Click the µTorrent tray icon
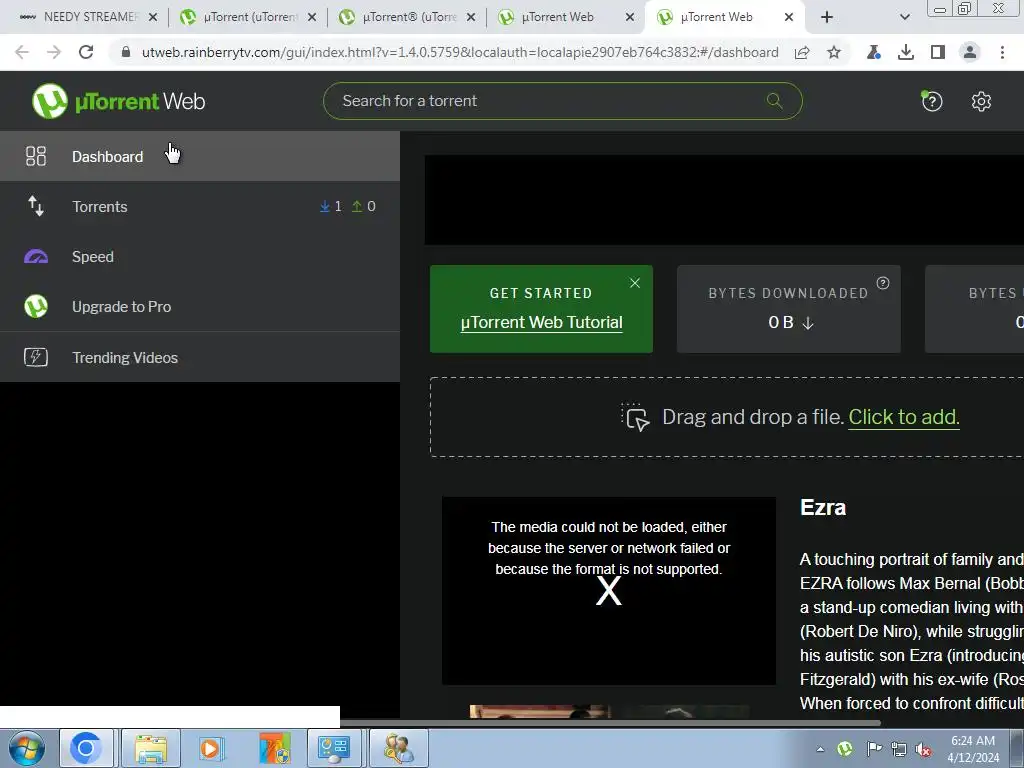1024x768 pixels. click(845, 748)
